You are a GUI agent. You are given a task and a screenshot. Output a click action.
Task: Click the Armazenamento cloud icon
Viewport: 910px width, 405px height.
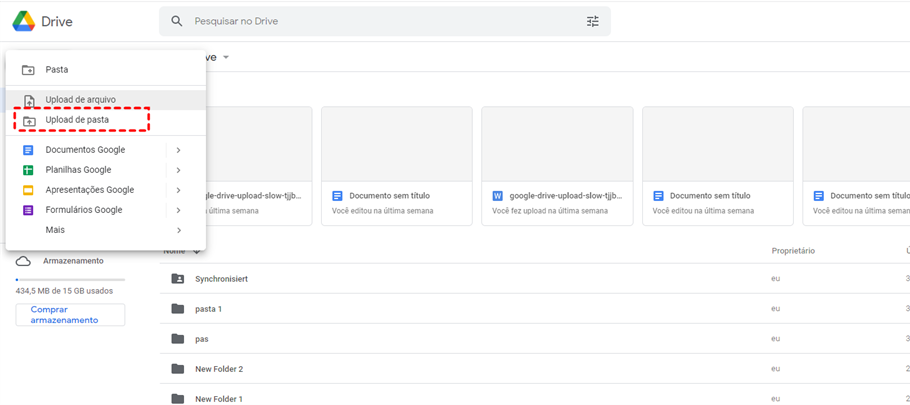23,261
